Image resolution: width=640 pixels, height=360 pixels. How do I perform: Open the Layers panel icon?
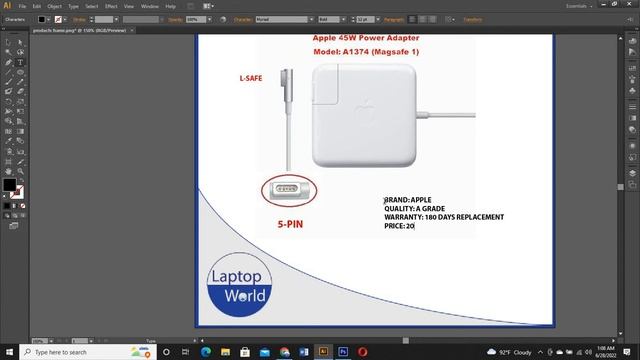[x=632, y=173]
